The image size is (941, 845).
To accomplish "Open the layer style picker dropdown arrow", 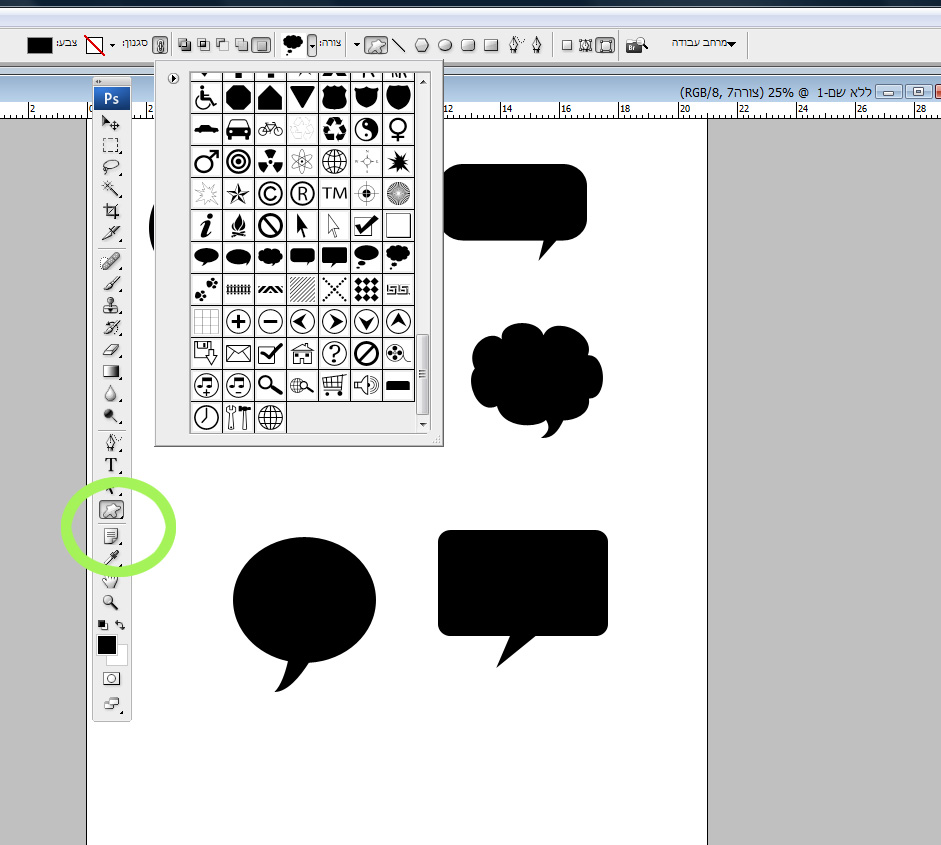I will click(112, 45).
